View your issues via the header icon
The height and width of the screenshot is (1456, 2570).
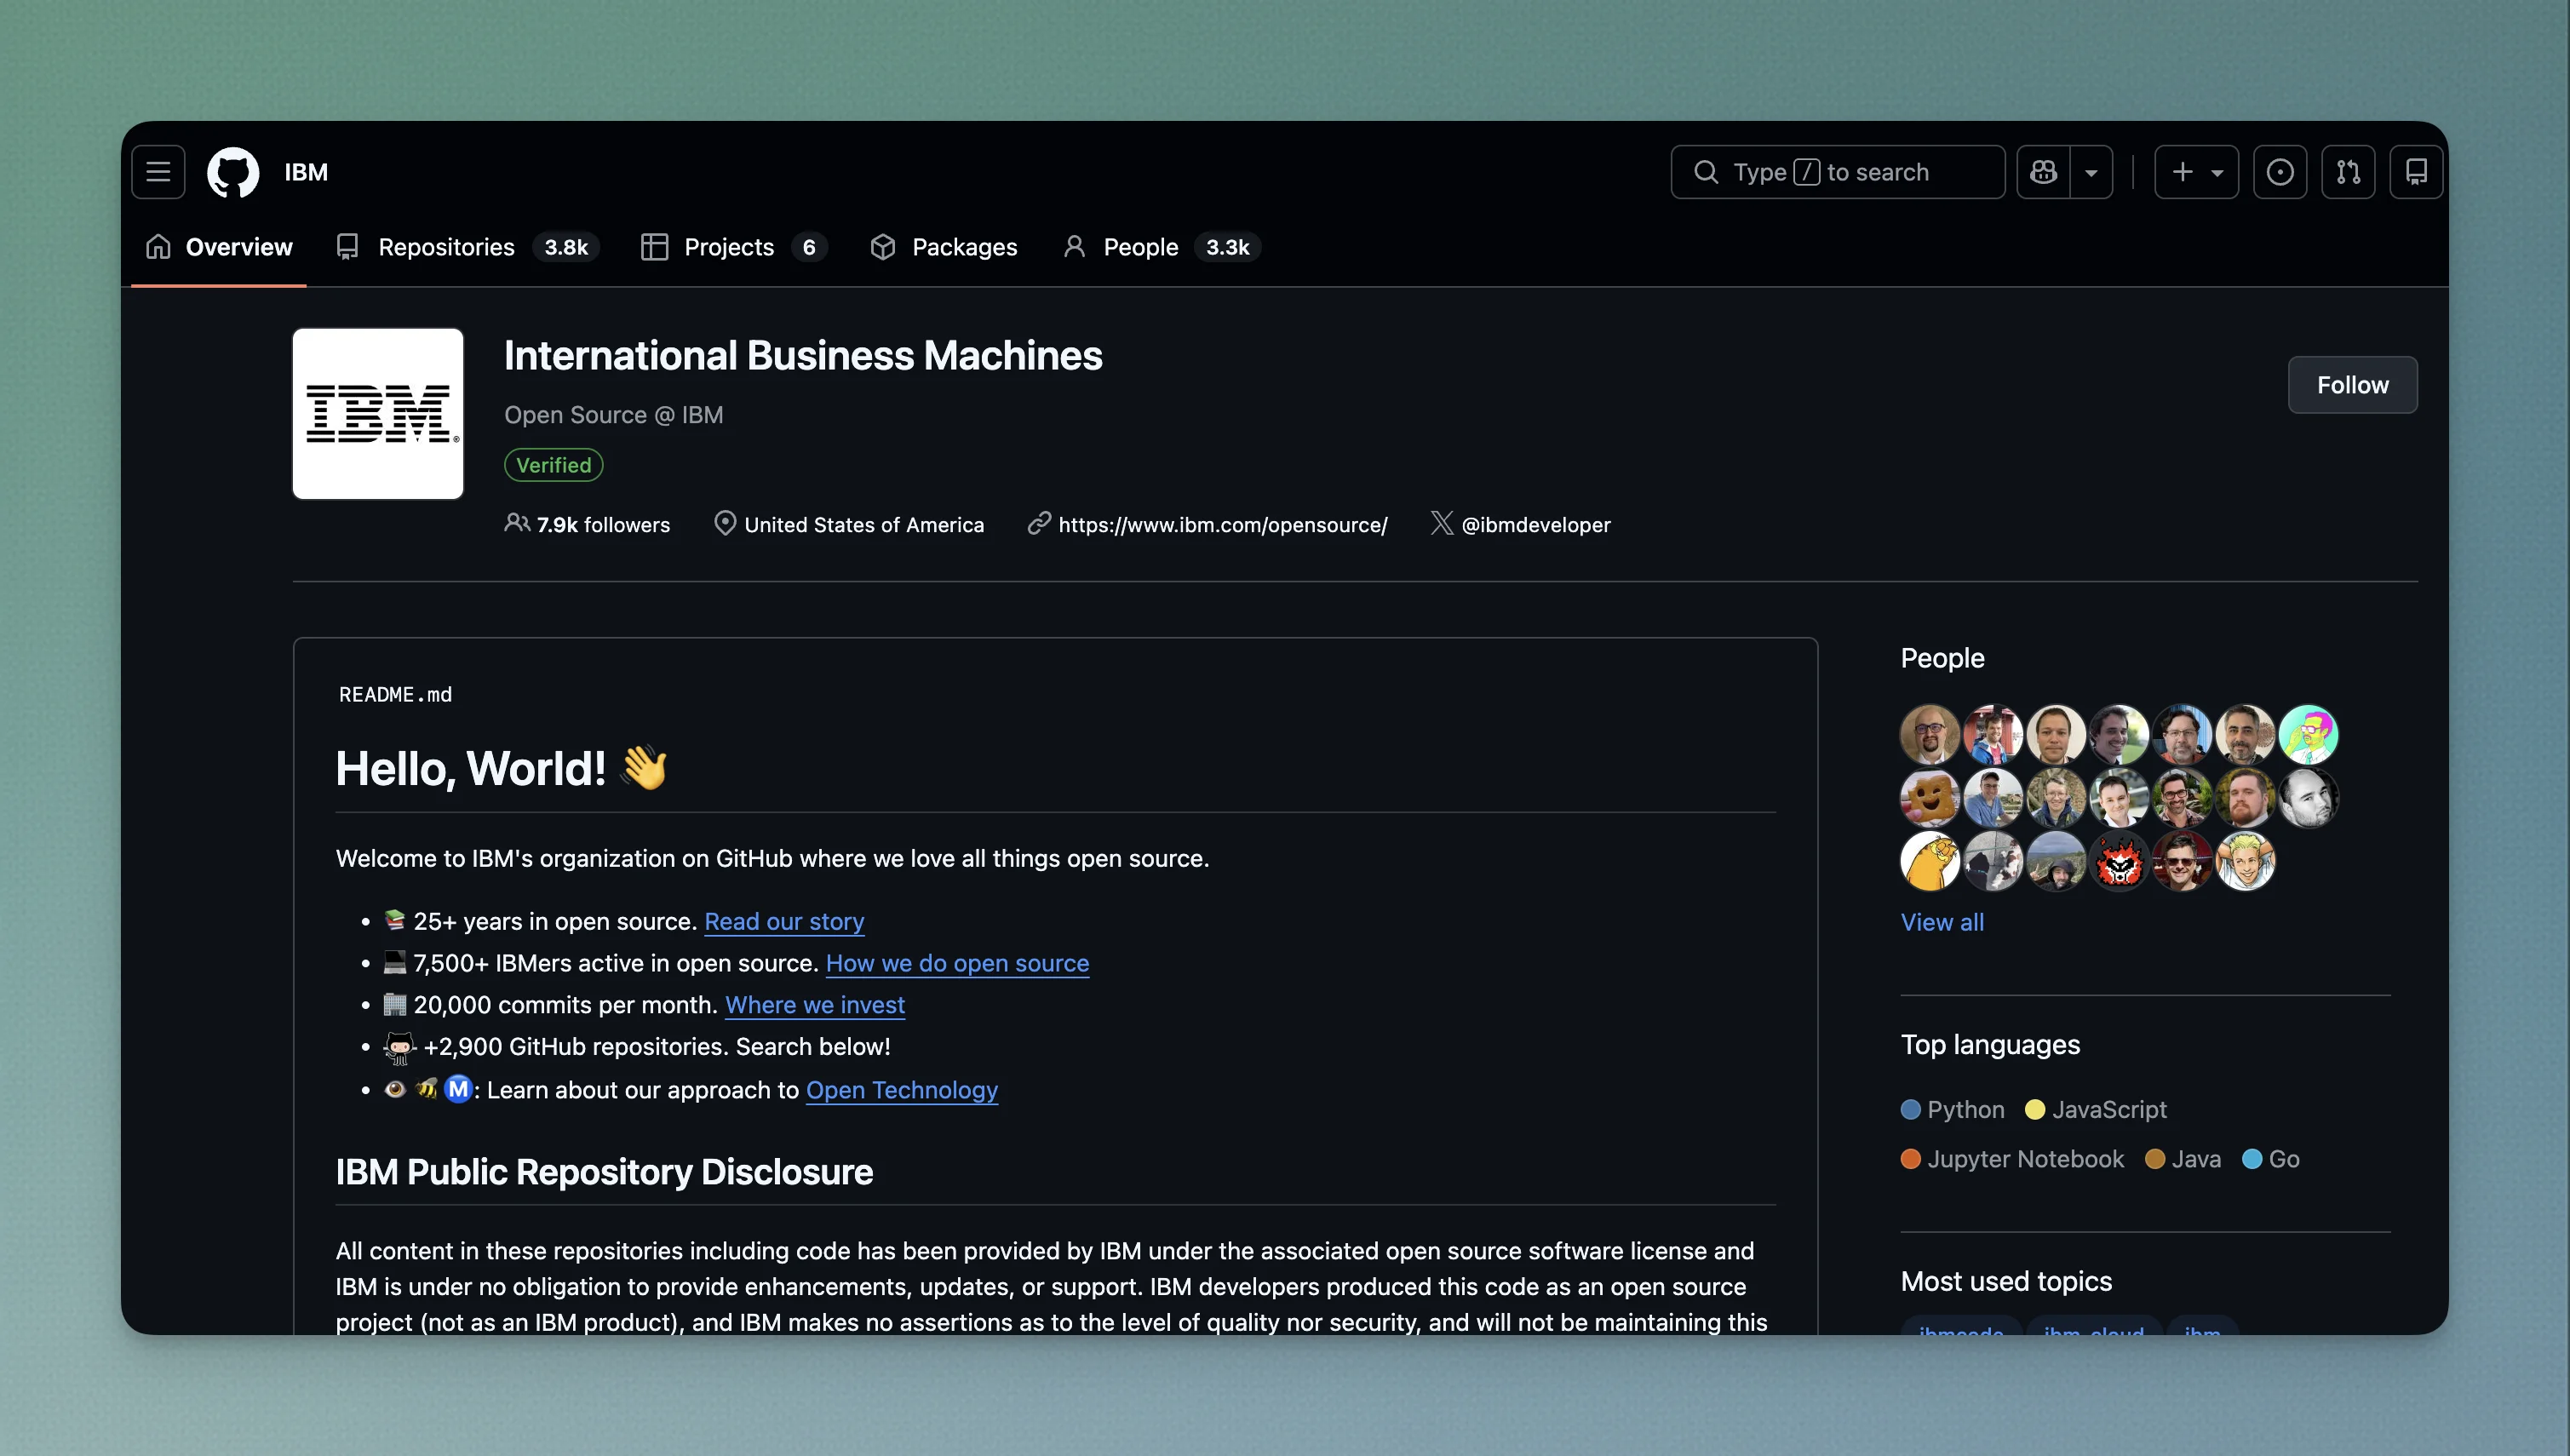[2281, 171]
